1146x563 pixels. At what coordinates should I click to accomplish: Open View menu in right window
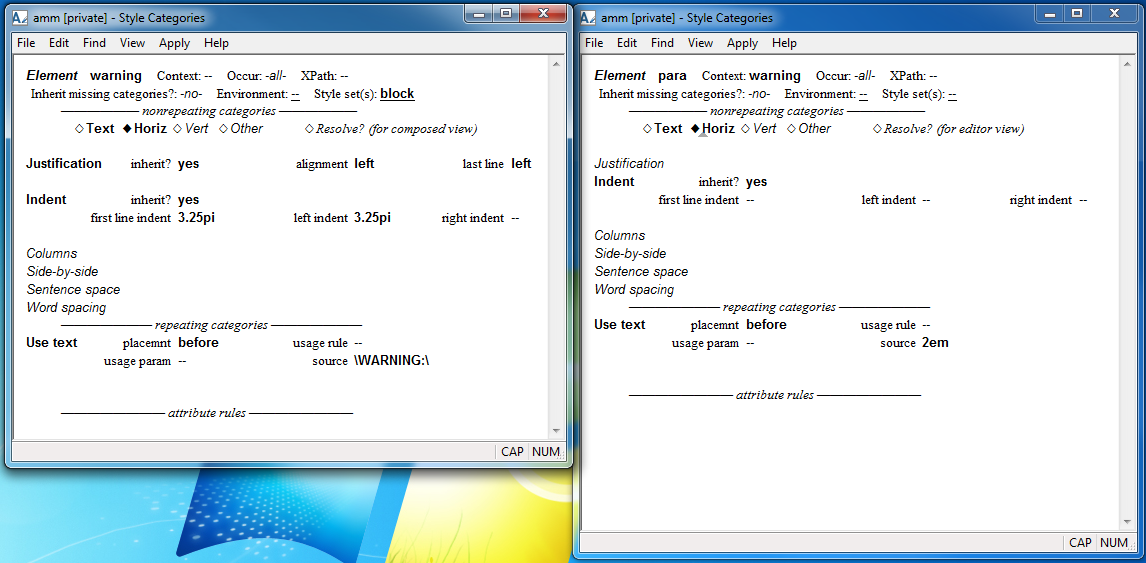coord(700,43)
